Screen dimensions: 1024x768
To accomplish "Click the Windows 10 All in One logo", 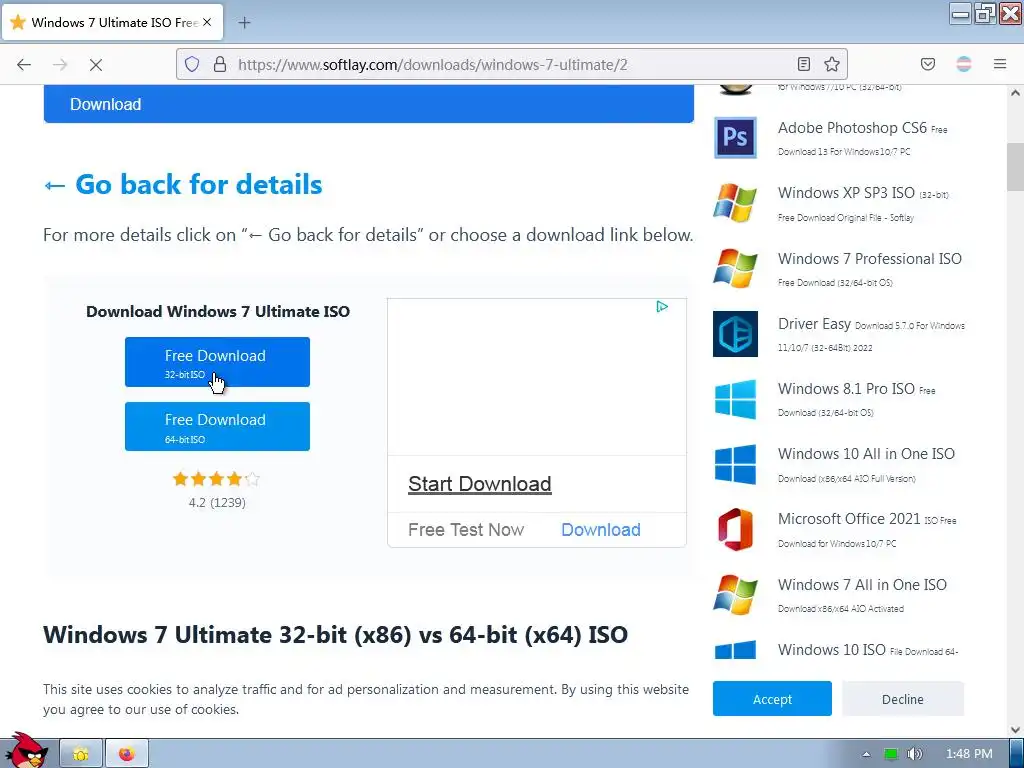I will click(735, 464).
